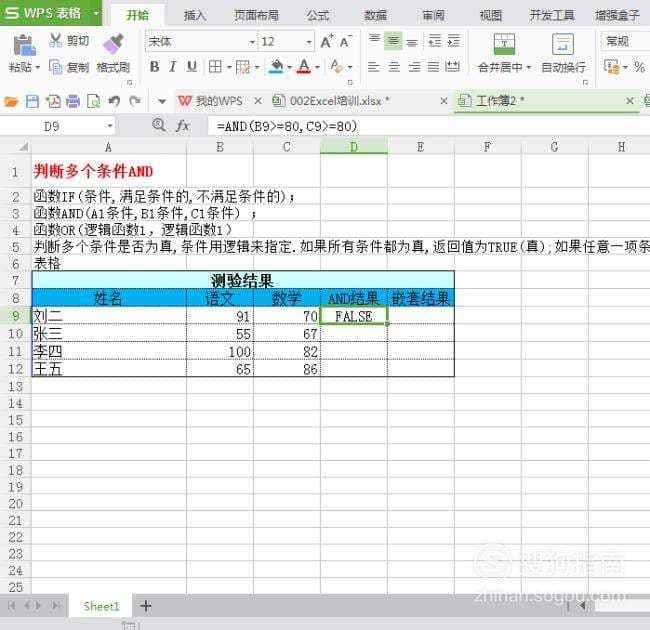Toggle Bold formatting

pyautogui.click(x=154, y=67)
